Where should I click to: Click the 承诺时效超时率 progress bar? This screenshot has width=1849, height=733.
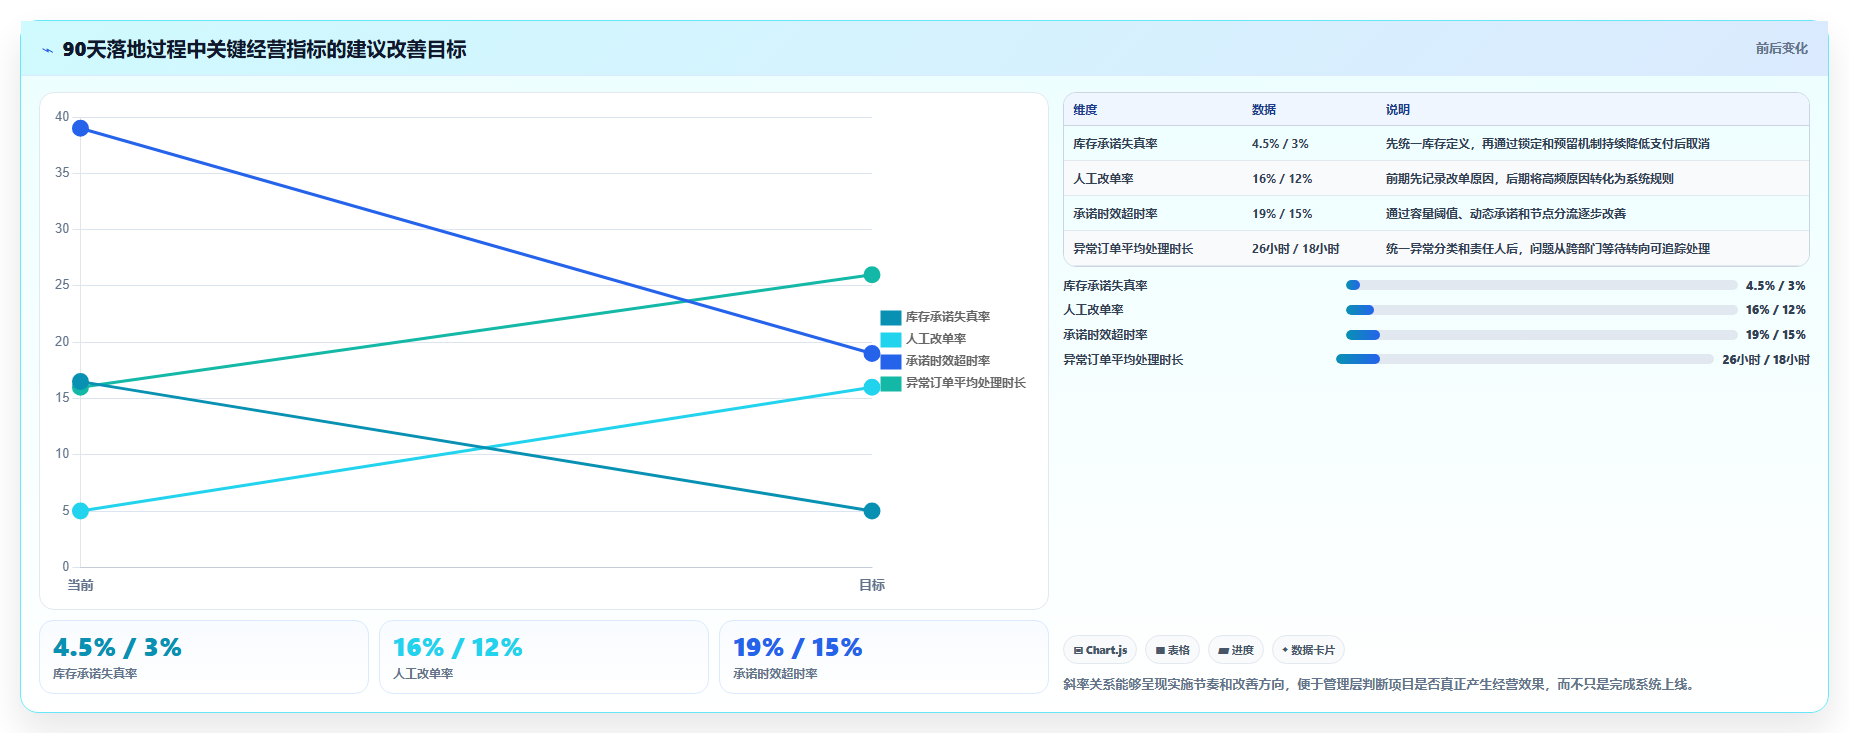click(x=1541, y=335)
